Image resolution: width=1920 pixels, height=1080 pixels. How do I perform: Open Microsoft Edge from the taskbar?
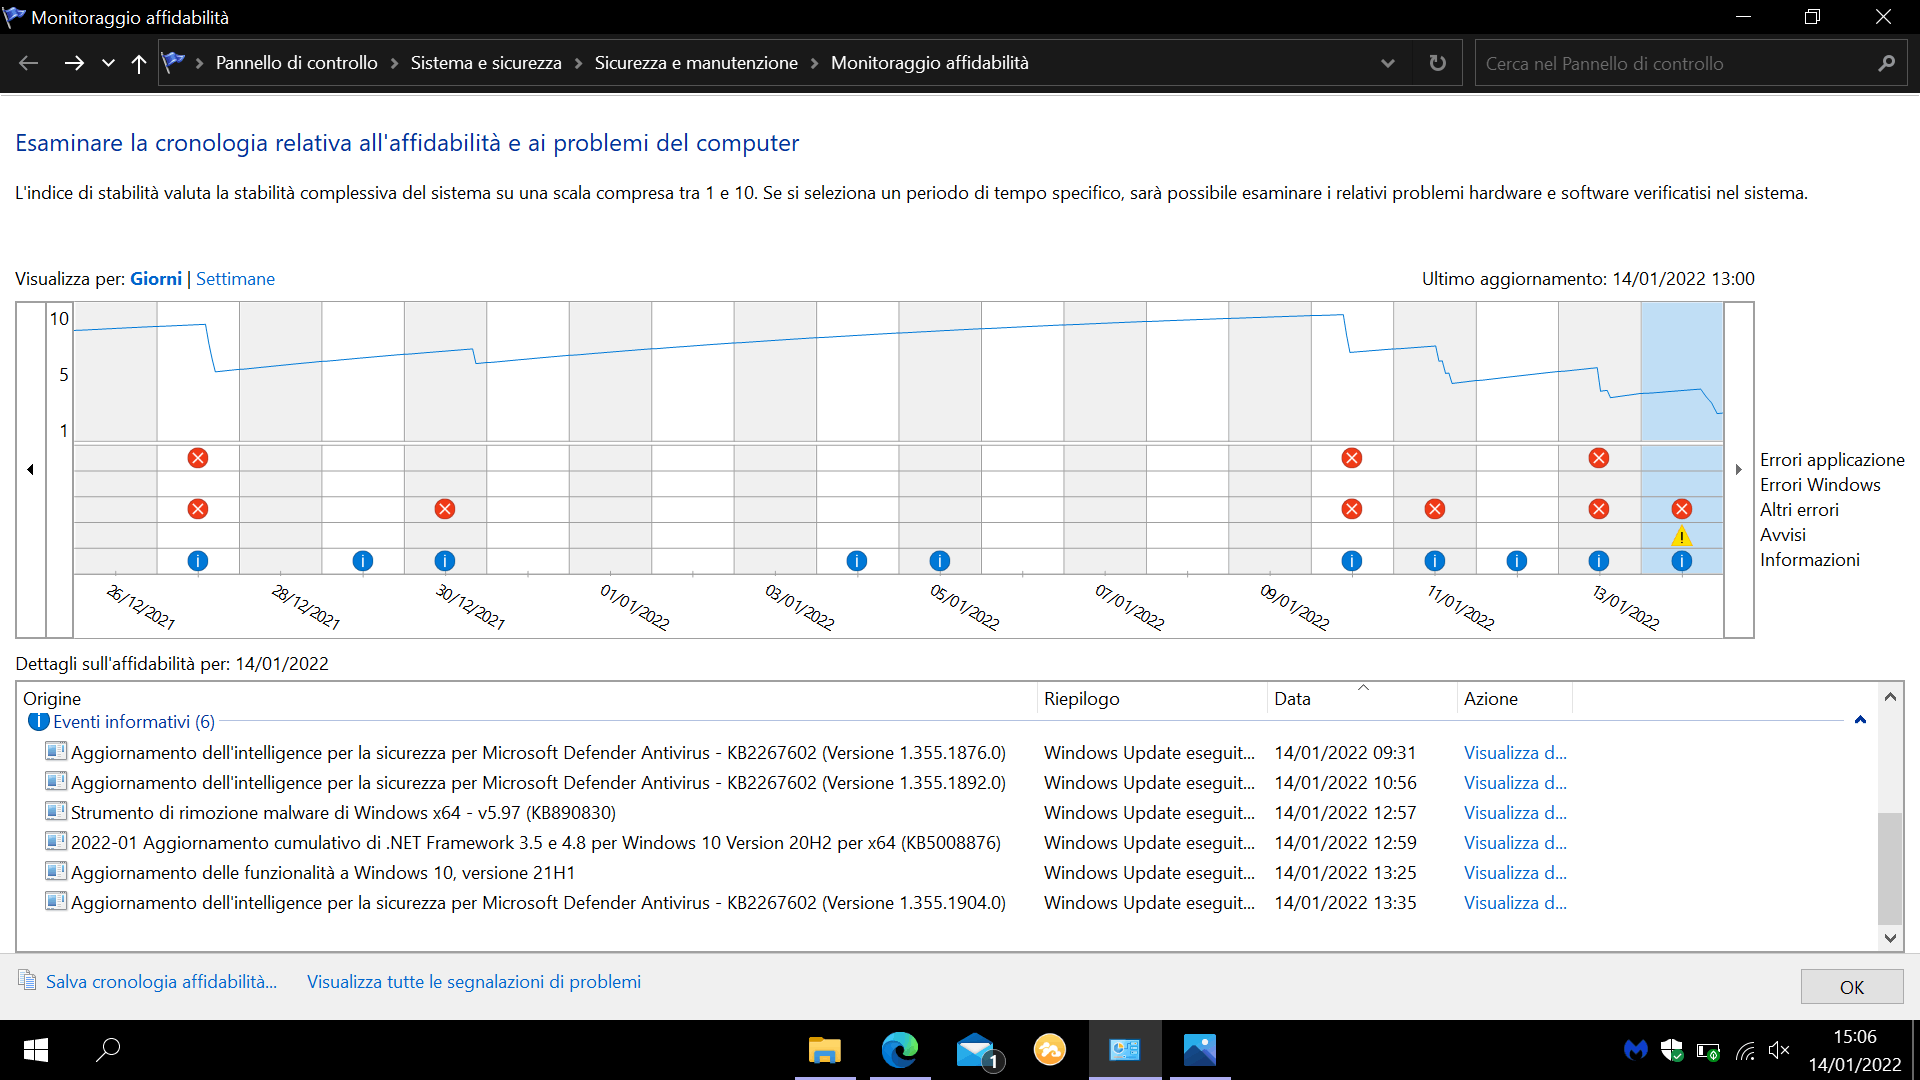click(900, 1050)
